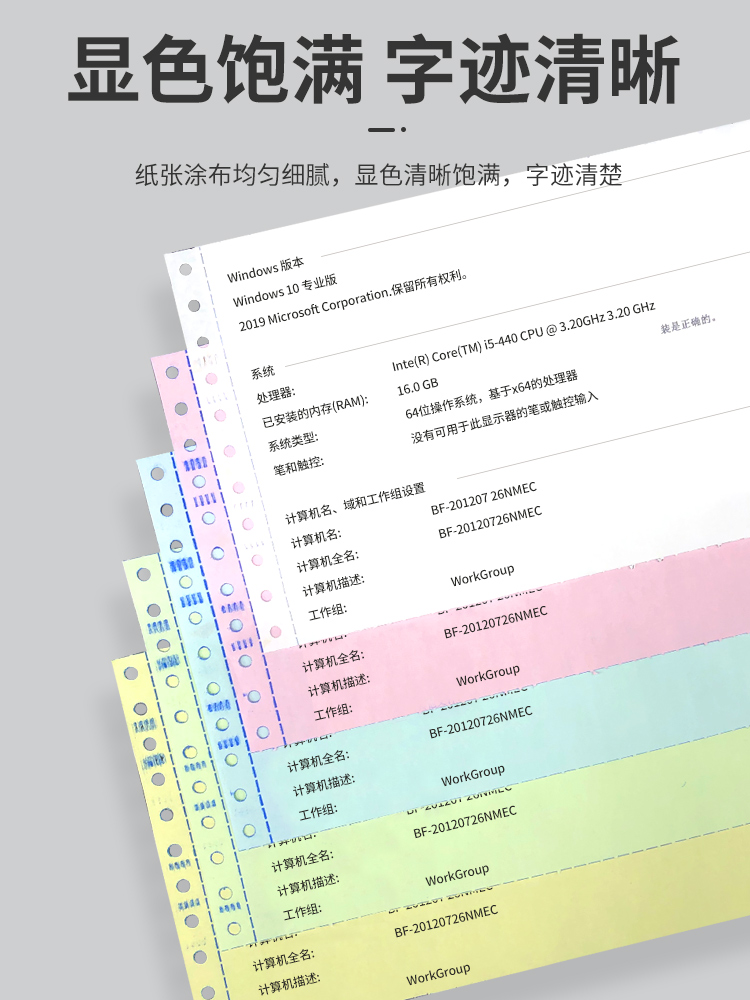The width and height of the screenshot is (750, 1000).
Task: Select the "处理器:" label
Action: [x=276, y=395]
